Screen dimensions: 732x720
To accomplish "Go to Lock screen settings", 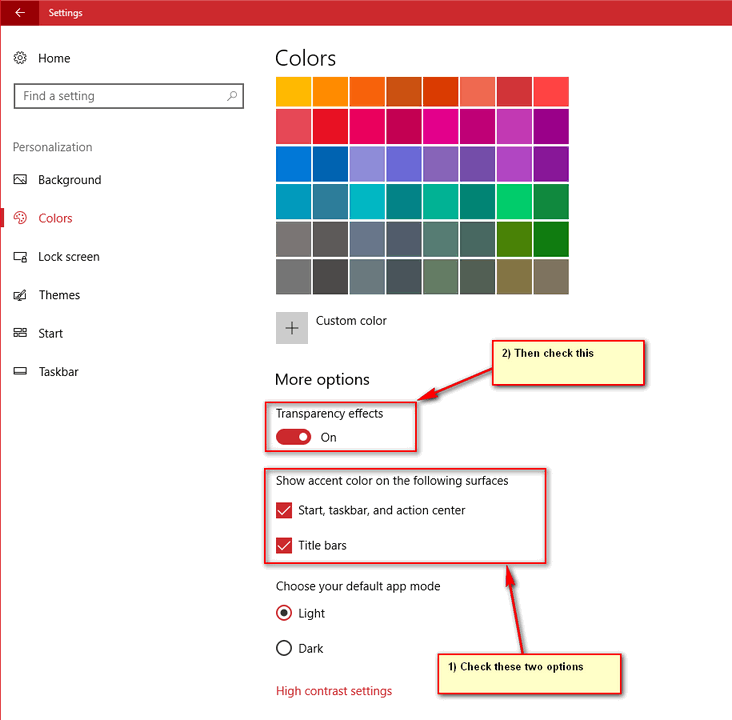I will point(69,257).
